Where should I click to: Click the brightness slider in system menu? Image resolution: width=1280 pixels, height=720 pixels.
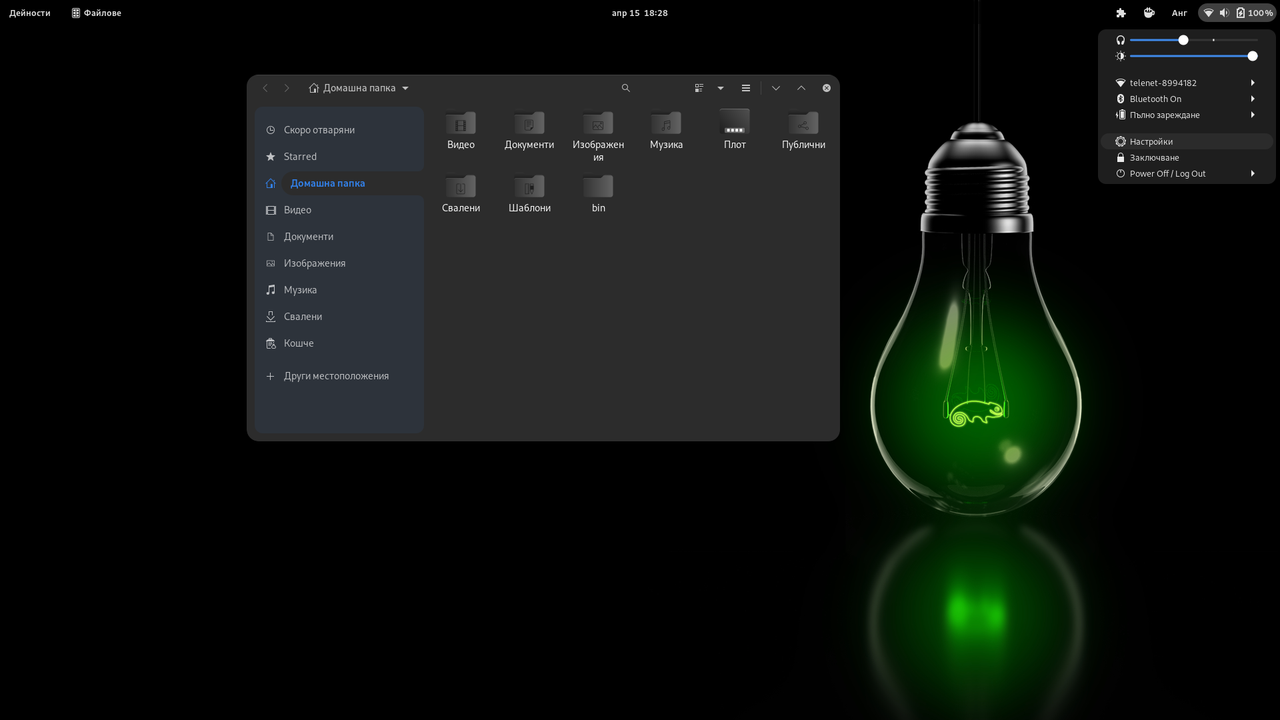(x=1194, y=56)
